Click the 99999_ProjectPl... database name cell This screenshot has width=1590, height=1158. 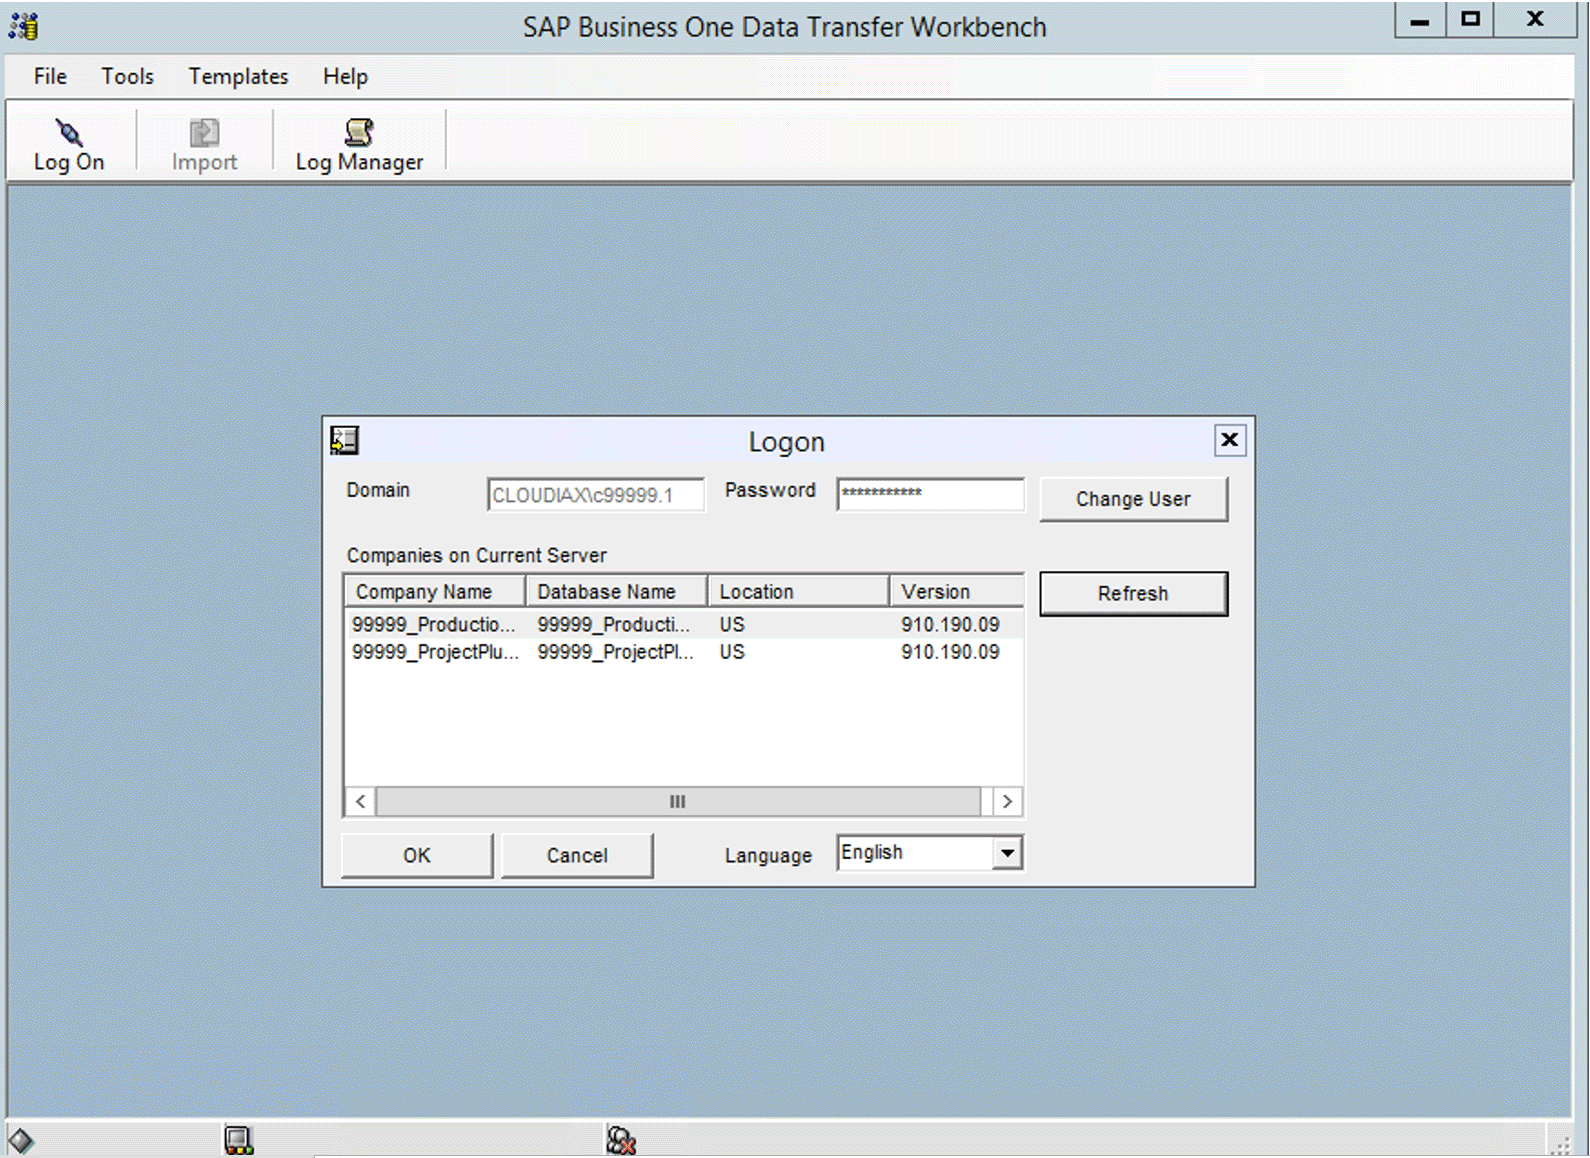click(x=615, y=652)
